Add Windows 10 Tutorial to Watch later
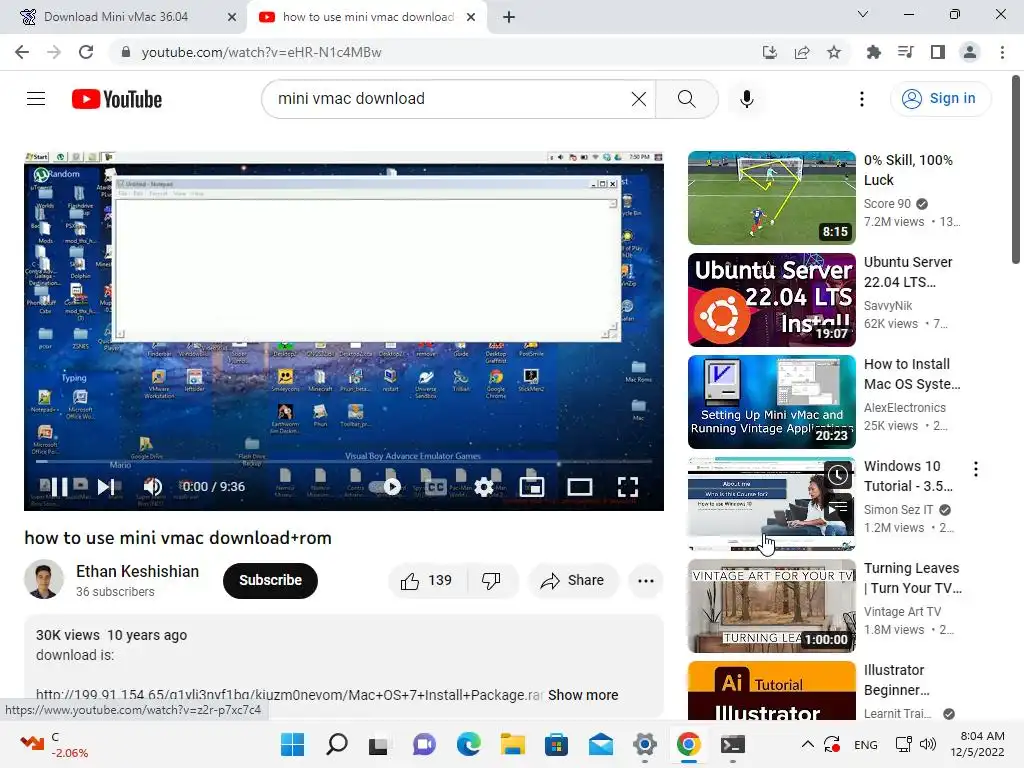The width and height of the screenshot is (1024, 768). pyautogui.click(x=838, y=475)
